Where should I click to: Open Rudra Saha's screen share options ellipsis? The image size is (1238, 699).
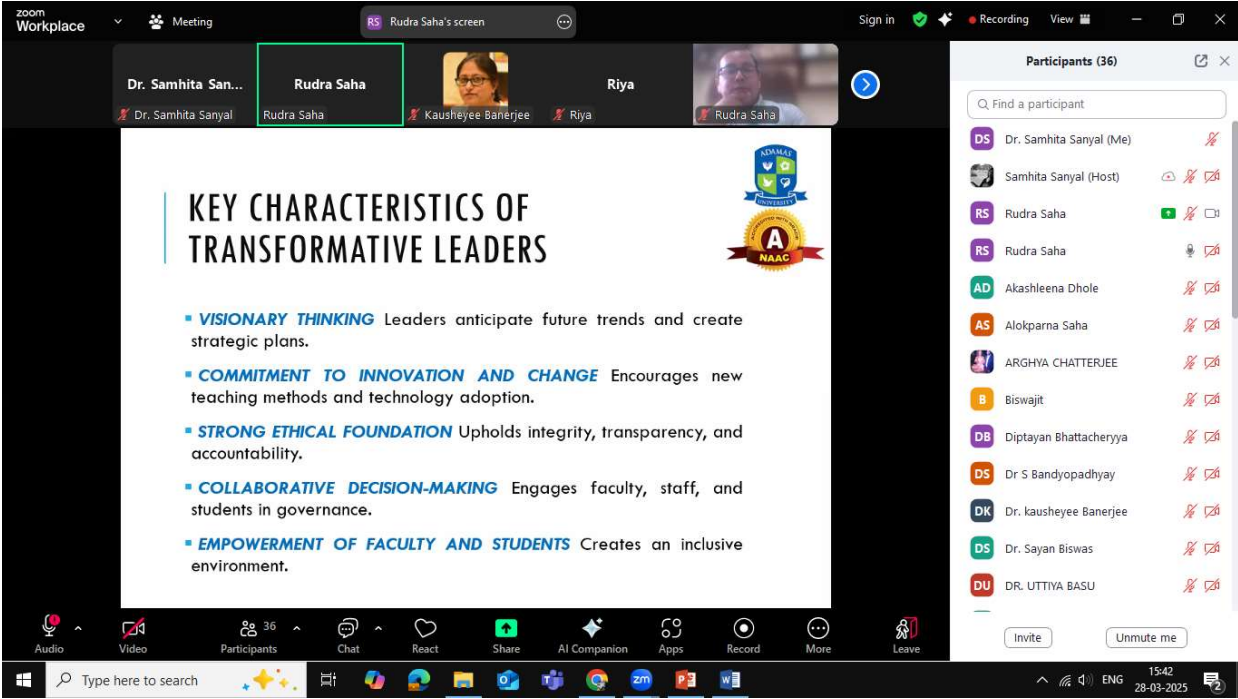564,21
